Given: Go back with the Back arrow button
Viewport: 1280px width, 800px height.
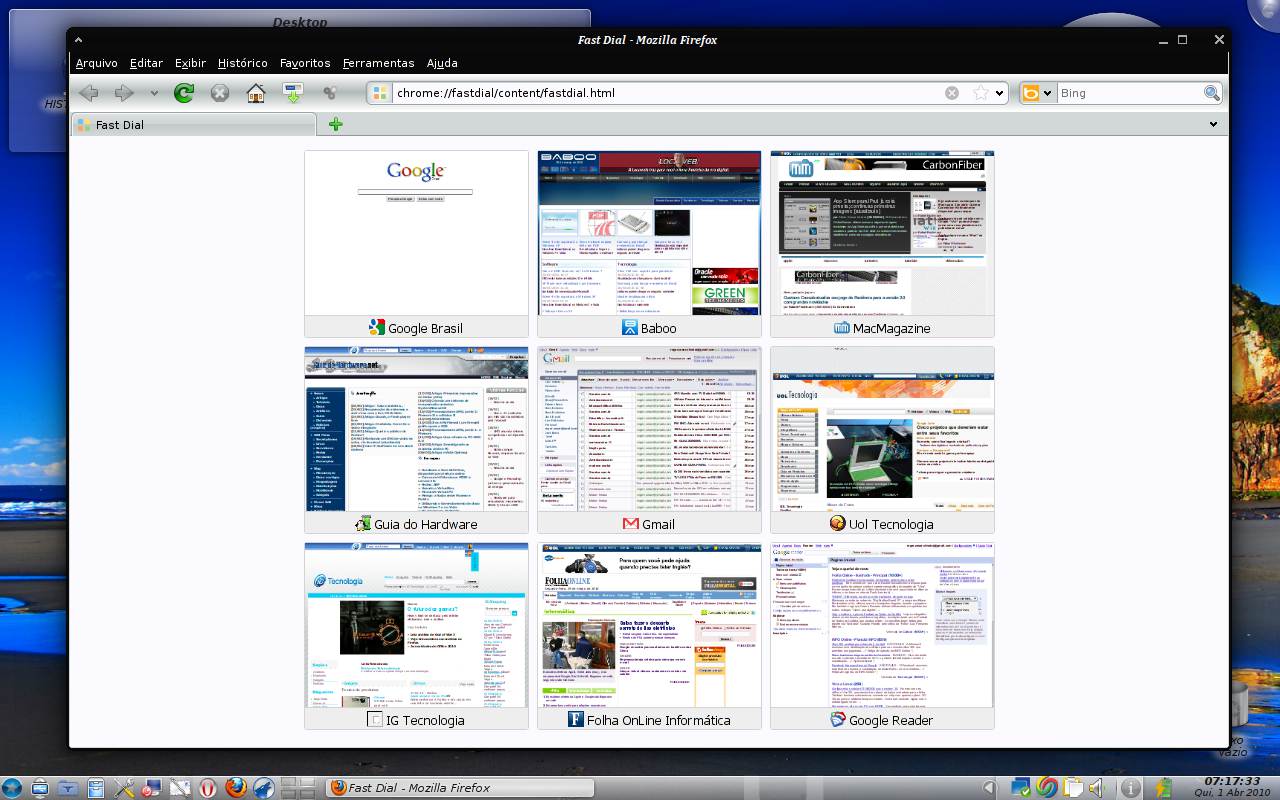Looking at the screenshot, I should coord(89,93).
